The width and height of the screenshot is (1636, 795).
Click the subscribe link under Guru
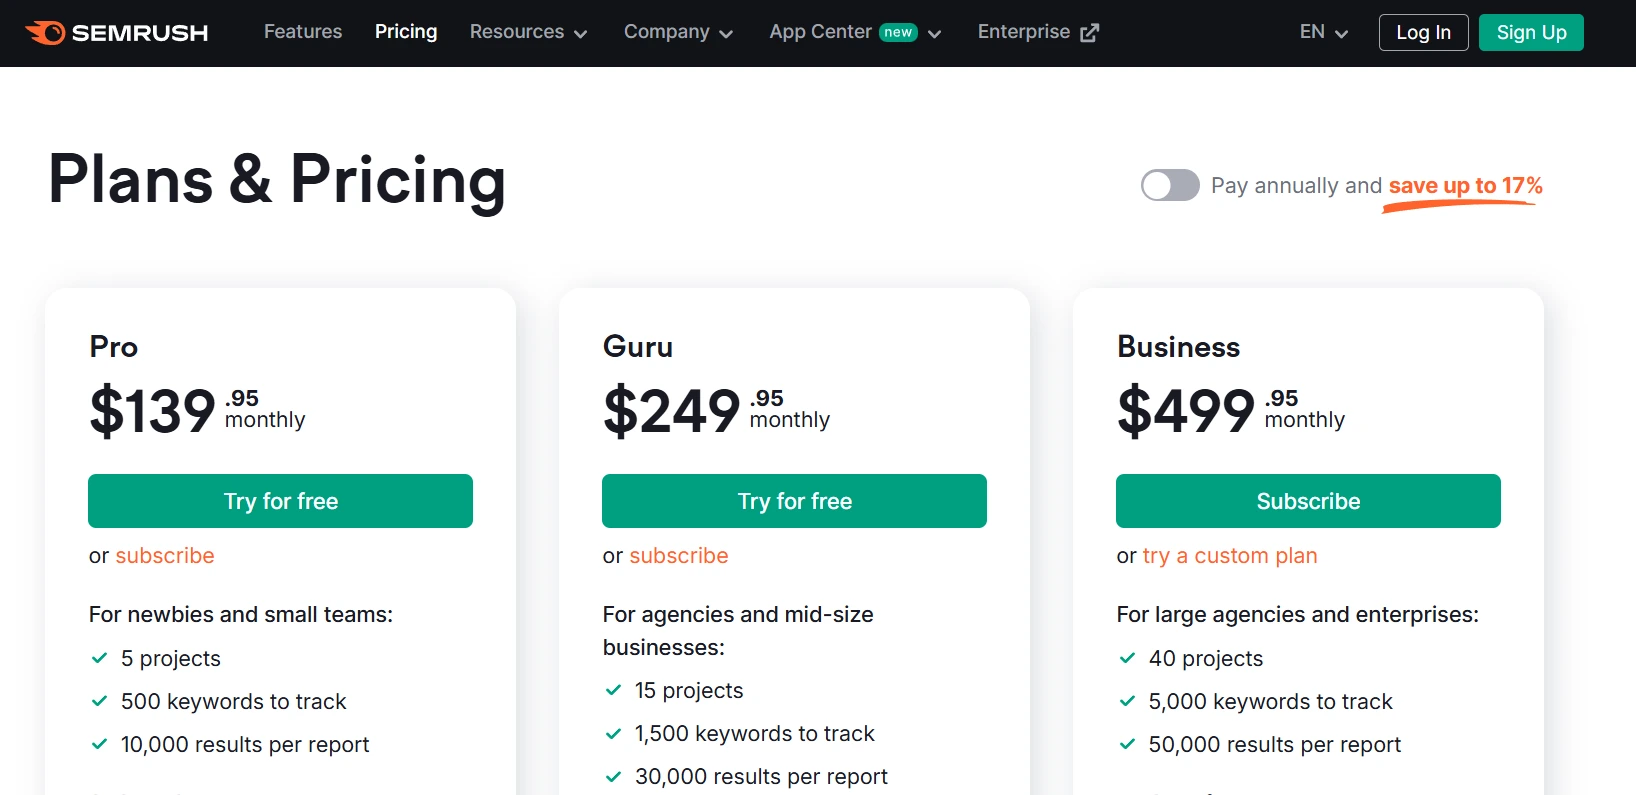click(x=679, y=555)
